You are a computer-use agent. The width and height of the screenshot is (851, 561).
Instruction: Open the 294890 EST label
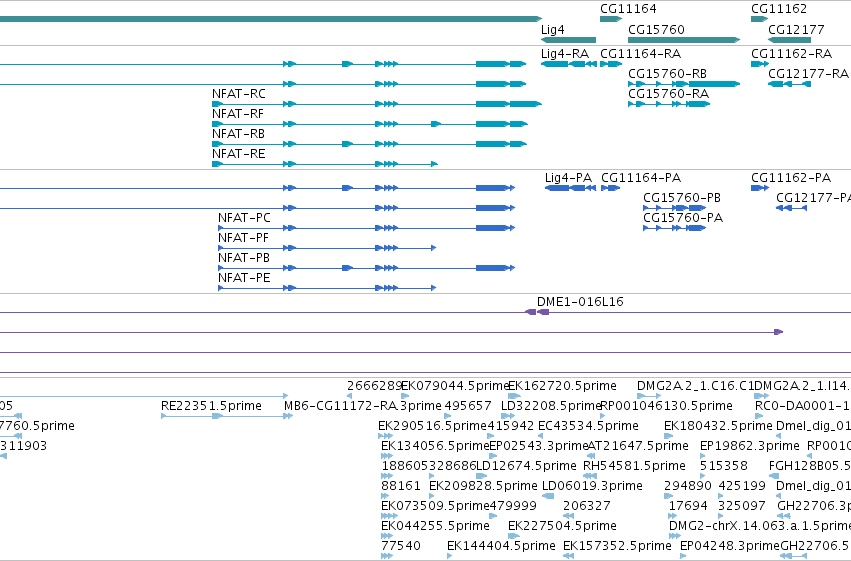(688, 486)
